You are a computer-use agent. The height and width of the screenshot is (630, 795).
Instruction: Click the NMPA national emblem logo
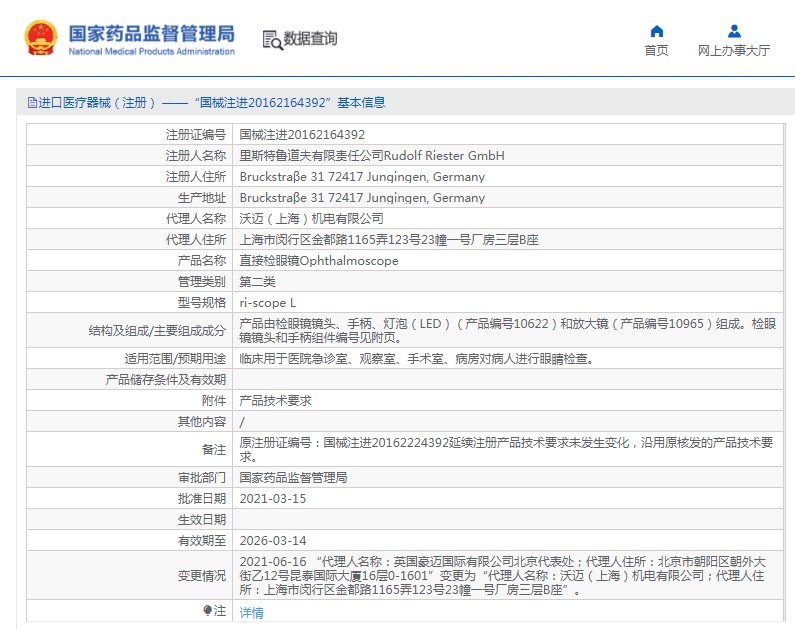[x=41, y=38]
